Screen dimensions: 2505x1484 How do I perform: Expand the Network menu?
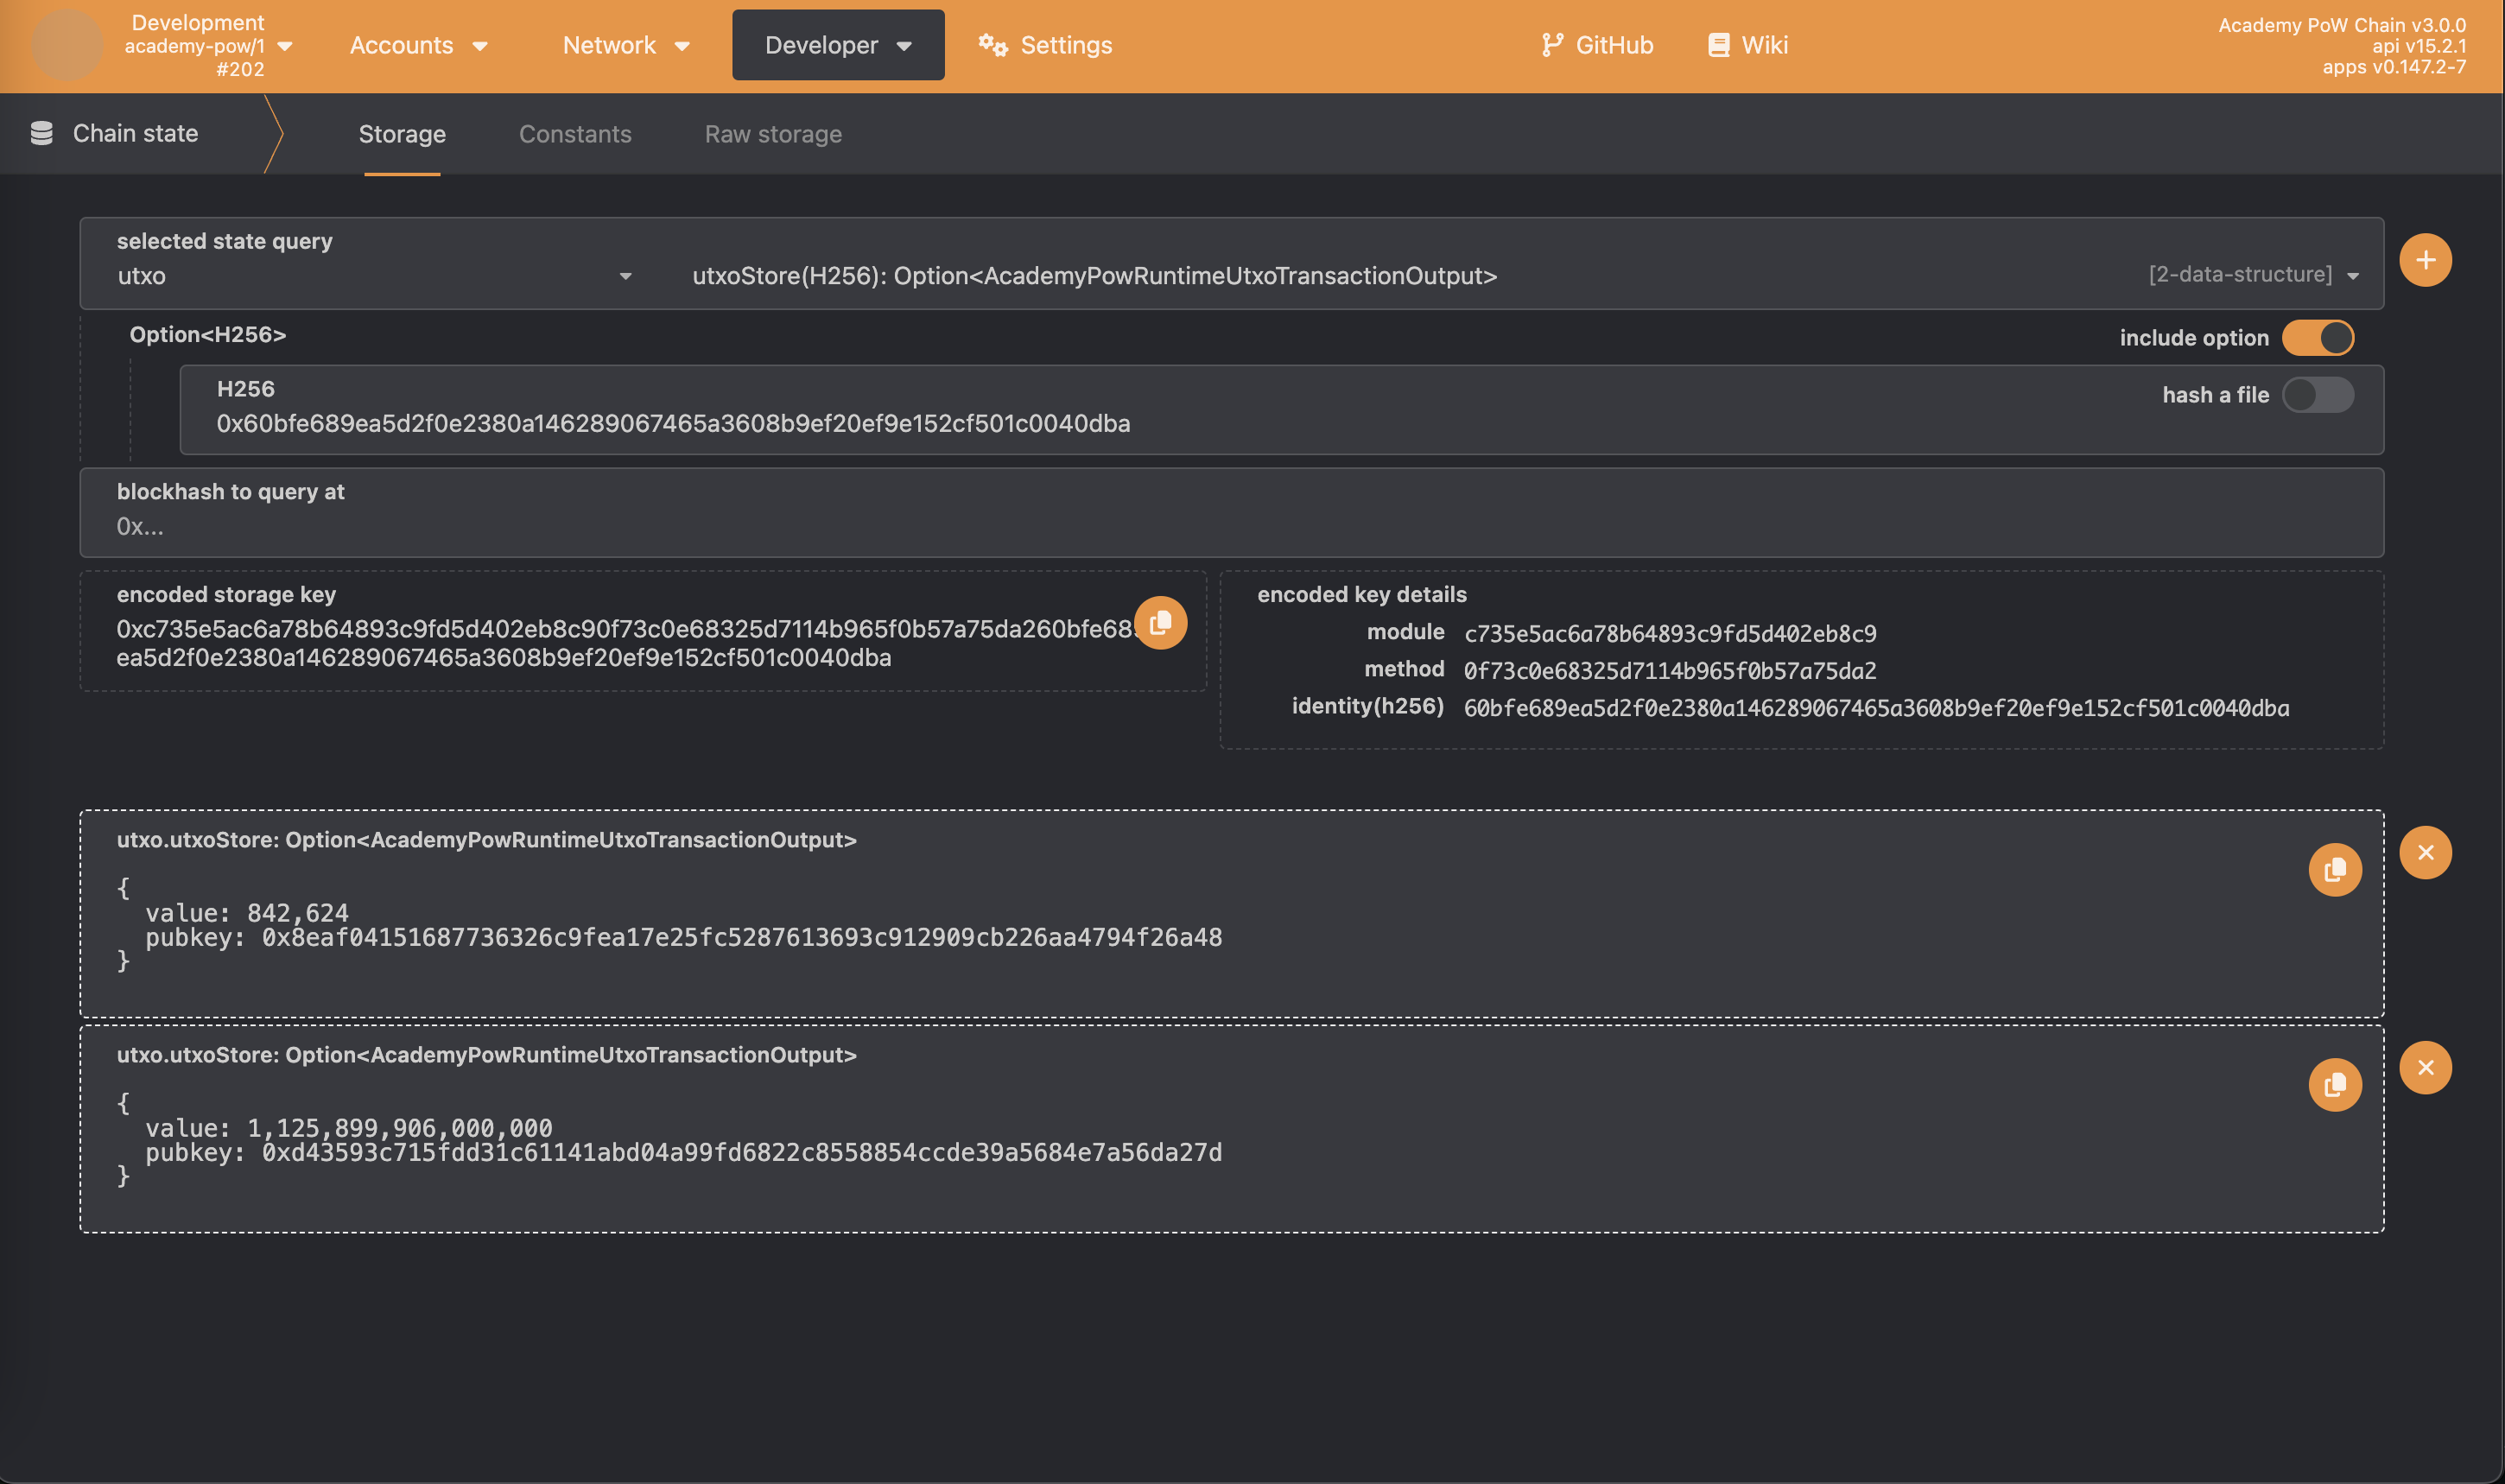626,45
